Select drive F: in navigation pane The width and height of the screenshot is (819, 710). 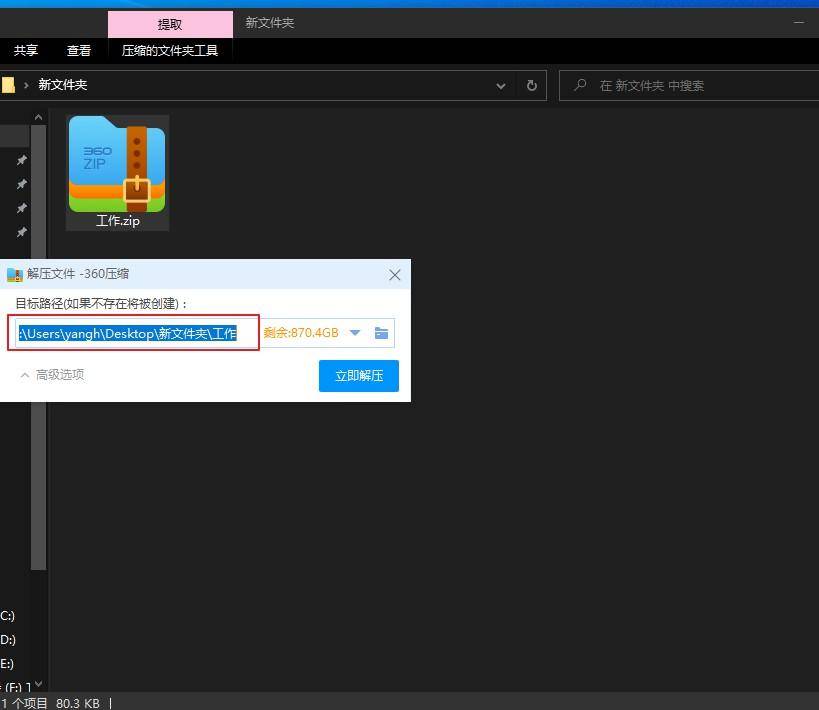point(16,687)
